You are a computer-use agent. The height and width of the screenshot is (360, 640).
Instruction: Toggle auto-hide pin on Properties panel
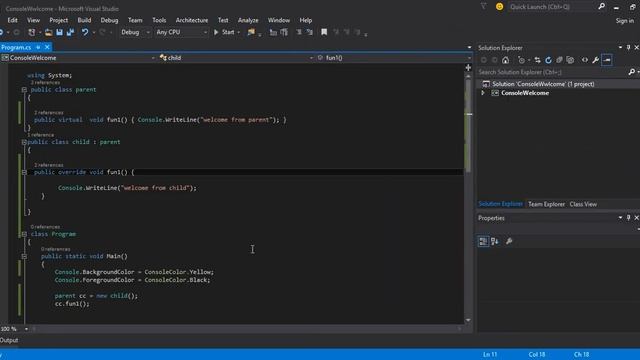[629, 218]
